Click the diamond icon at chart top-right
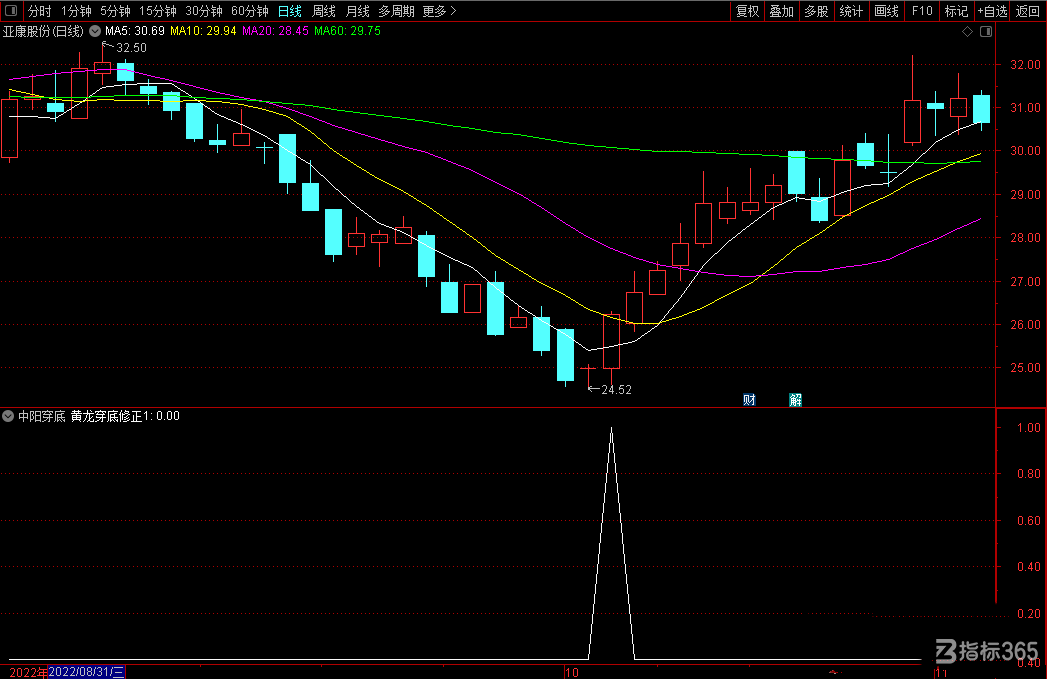This screenshot has height=679, width=1047. [x=967, y=31]
